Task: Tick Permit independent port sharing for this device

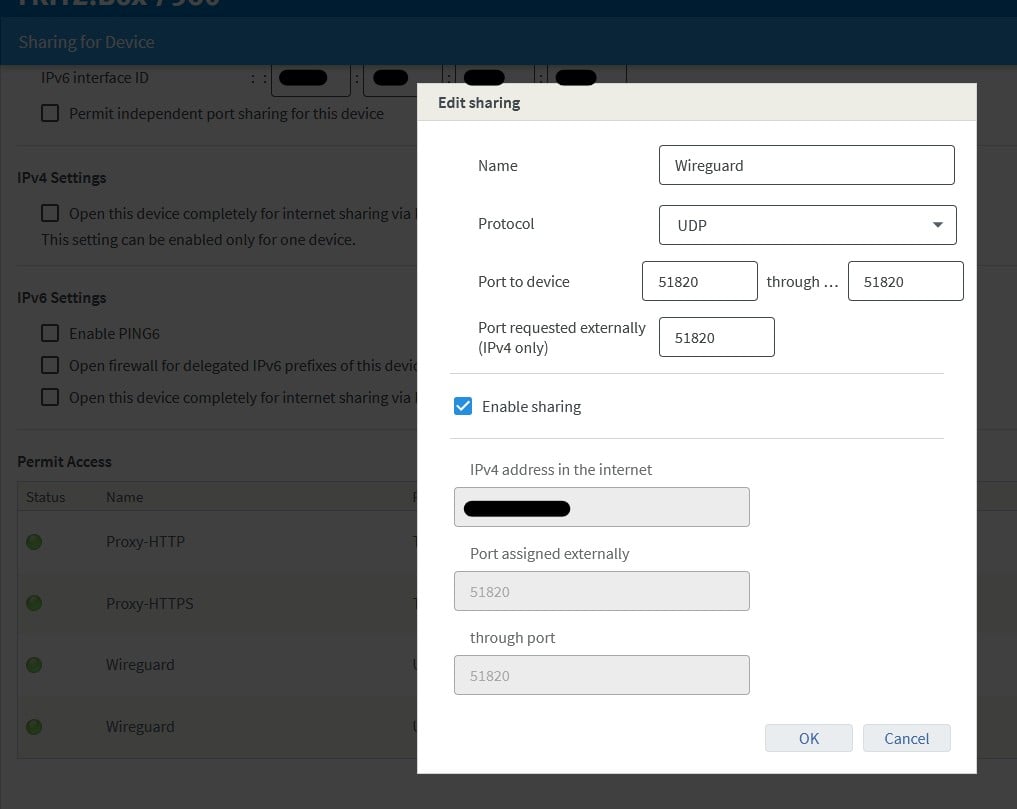Action: (50, 114)
